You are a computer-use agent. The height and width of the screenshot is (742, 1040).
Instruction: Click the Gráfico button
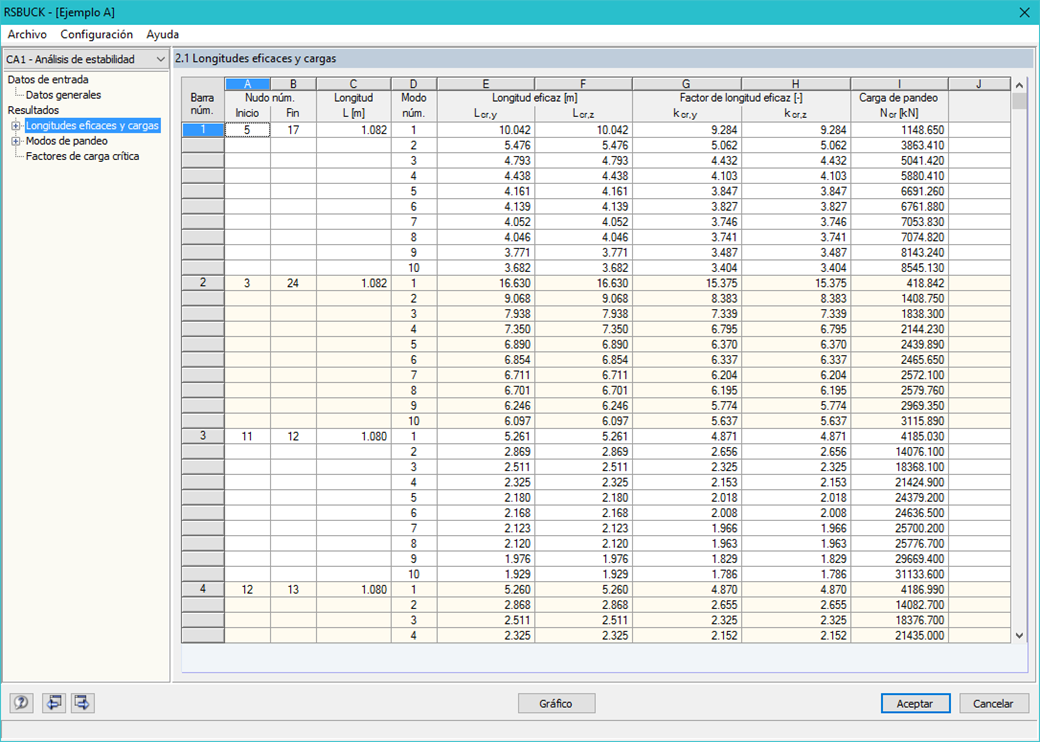[556, 704]
